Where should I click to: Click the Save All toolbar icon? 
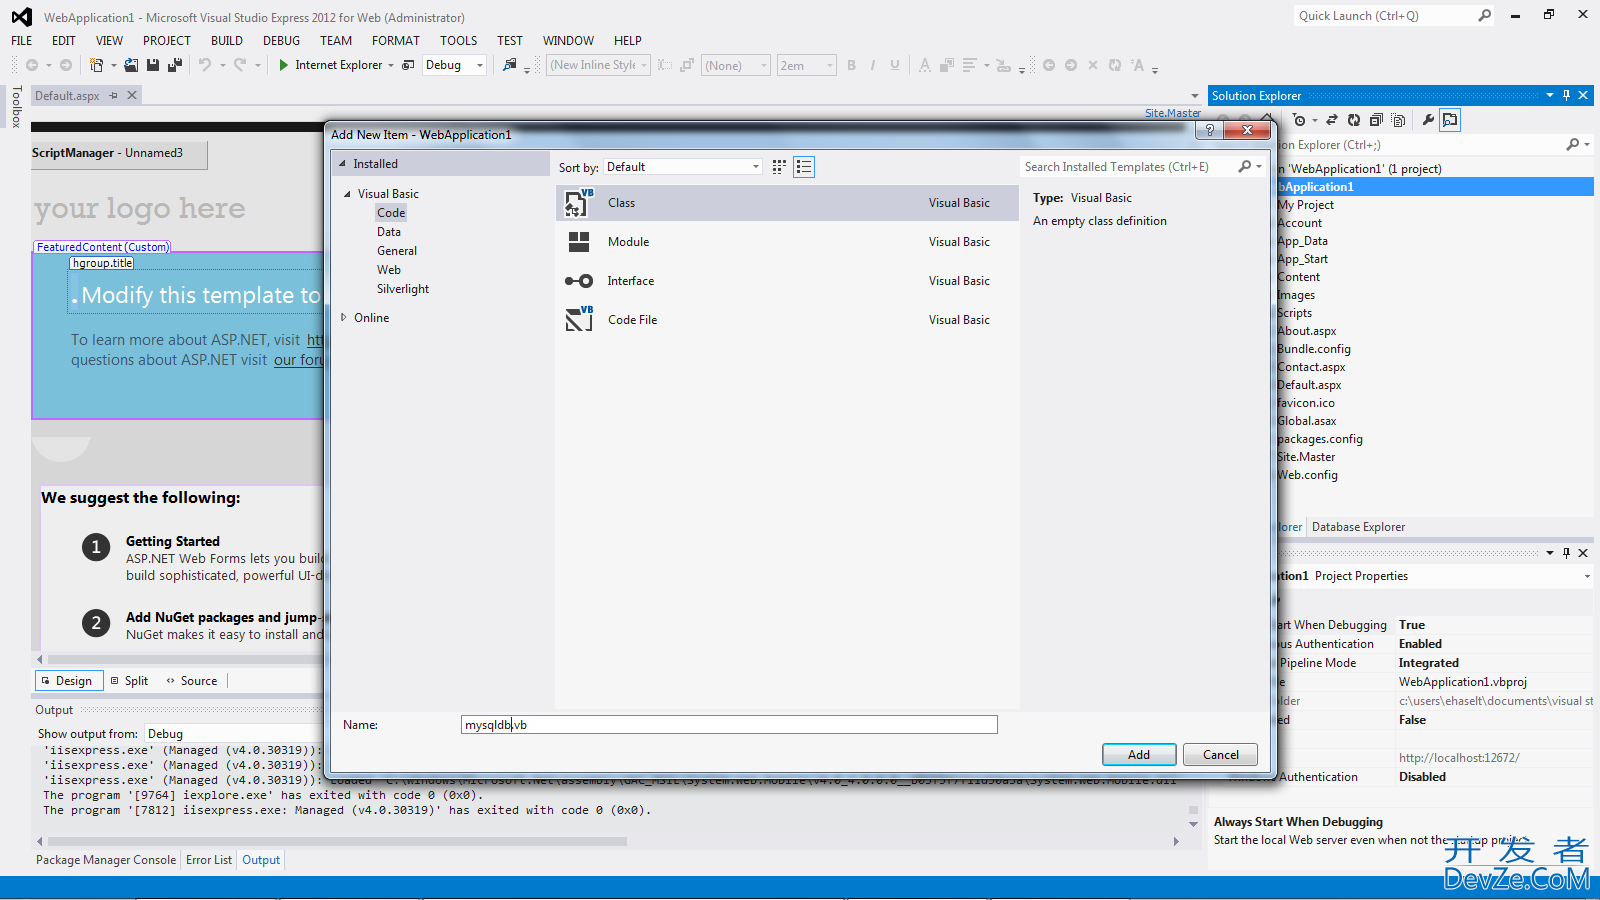pyautogui.click(x=175, y=65)
